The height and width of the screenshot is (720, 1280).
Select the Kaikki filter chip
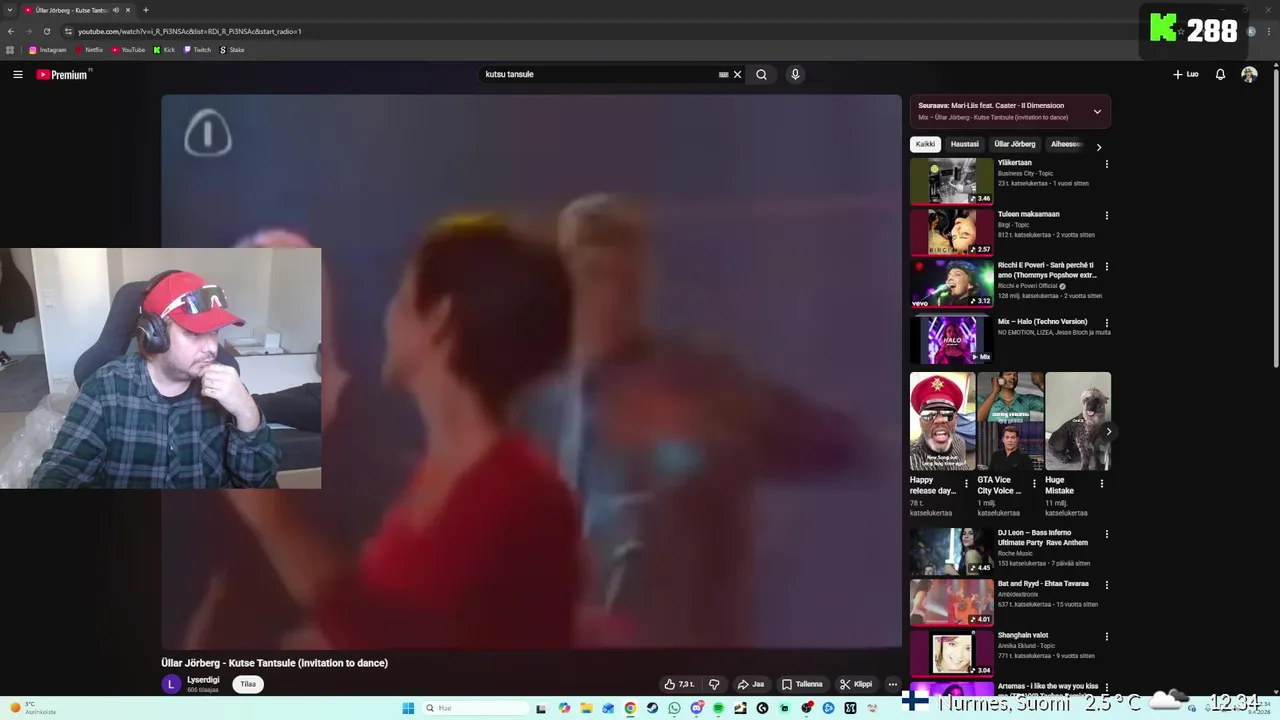(x=925, y=144)
